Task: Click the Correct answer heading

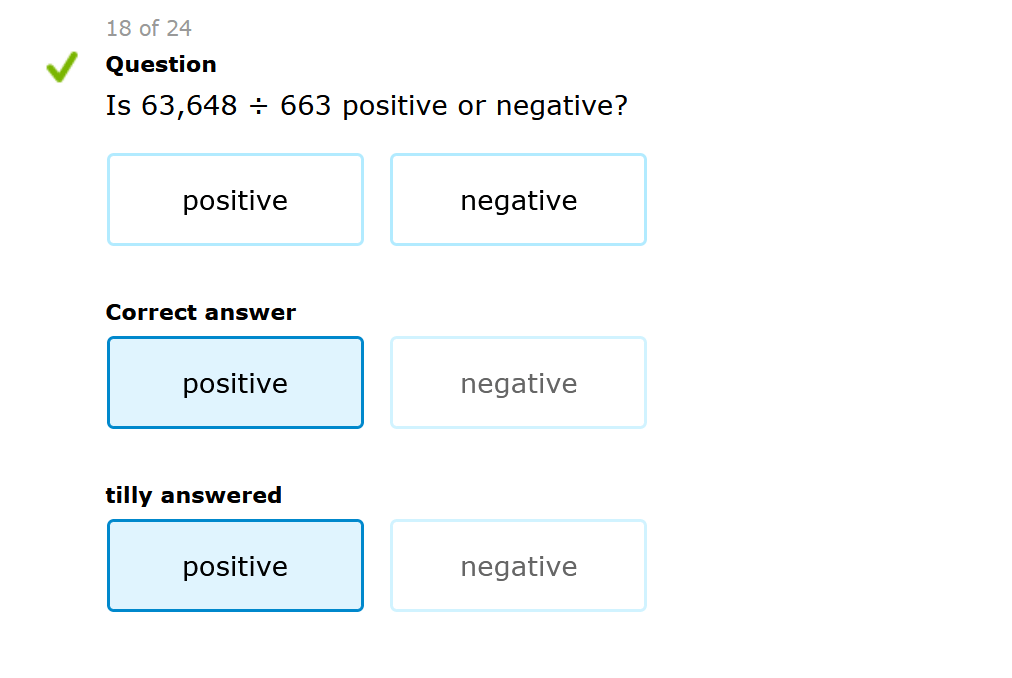Action: [x=200, y=313]
